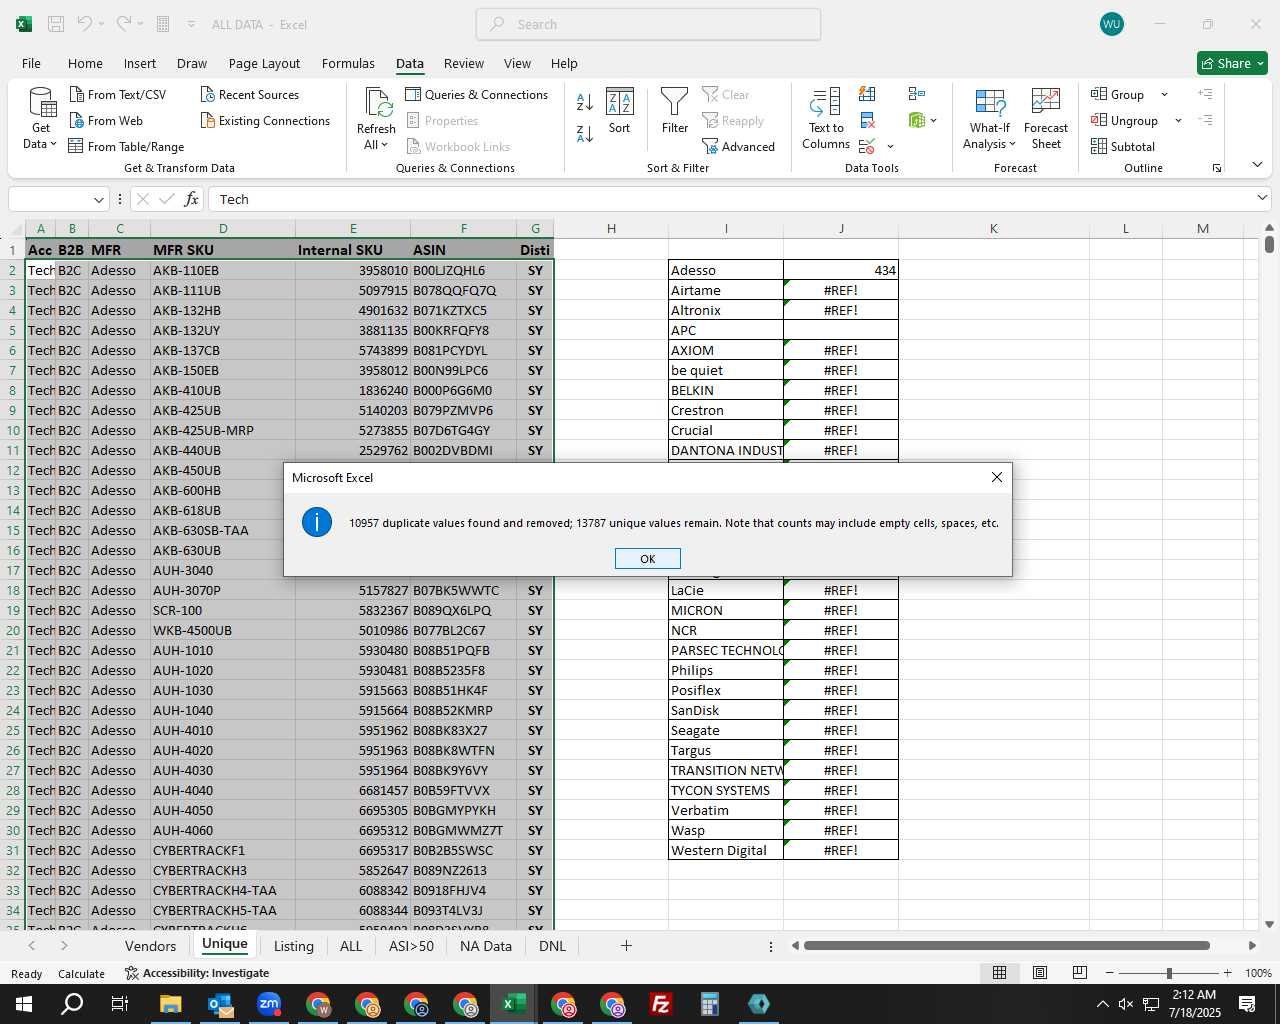Click the Hide Detail outline icon
This screenshot has height=1024, width=1280.
click(x=1206, y=121)
